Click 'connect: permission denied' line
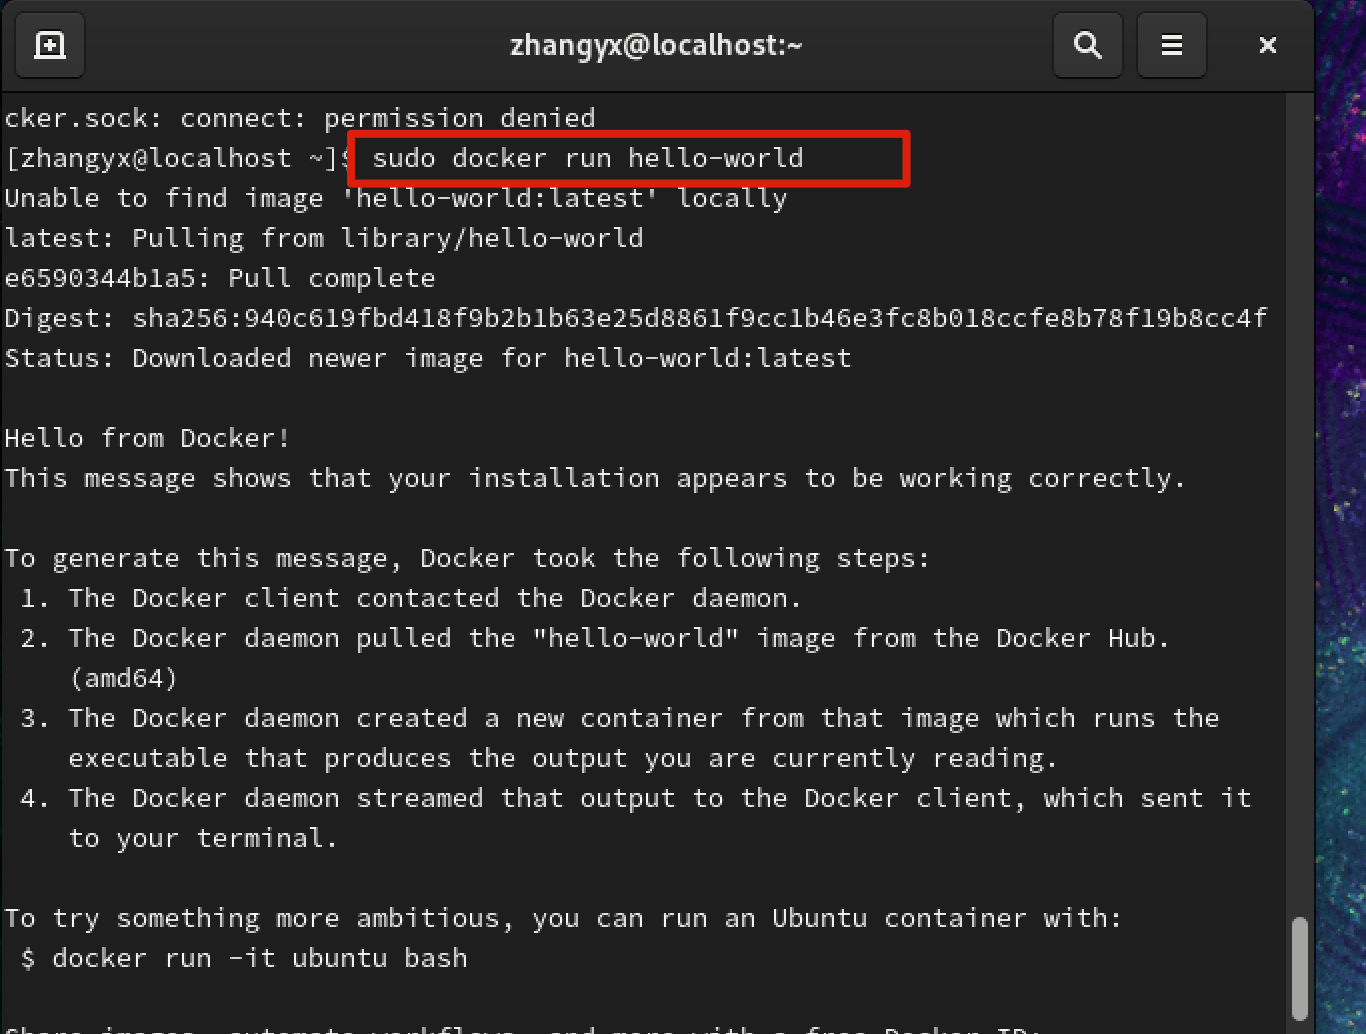Screen dimensions: 1366x1034 coord(300,118)
